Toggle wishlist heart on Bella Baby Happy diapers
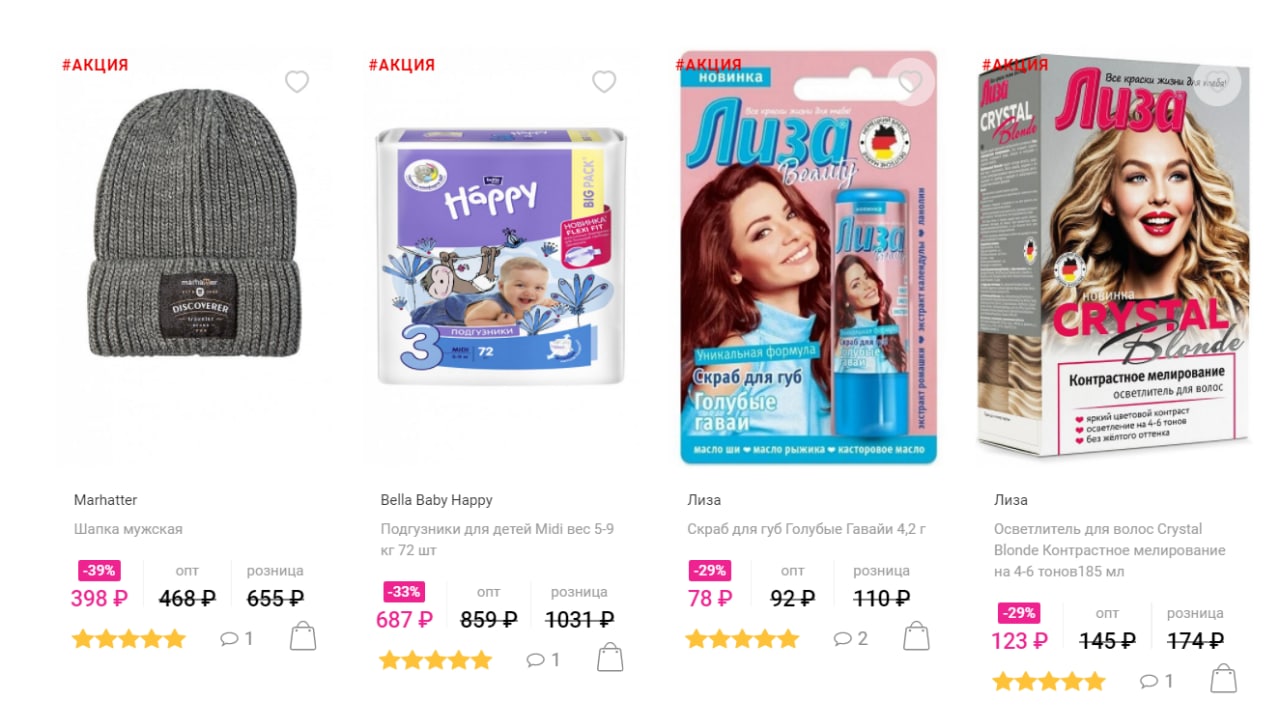The image size is (1280, 728). pos(604,82)
